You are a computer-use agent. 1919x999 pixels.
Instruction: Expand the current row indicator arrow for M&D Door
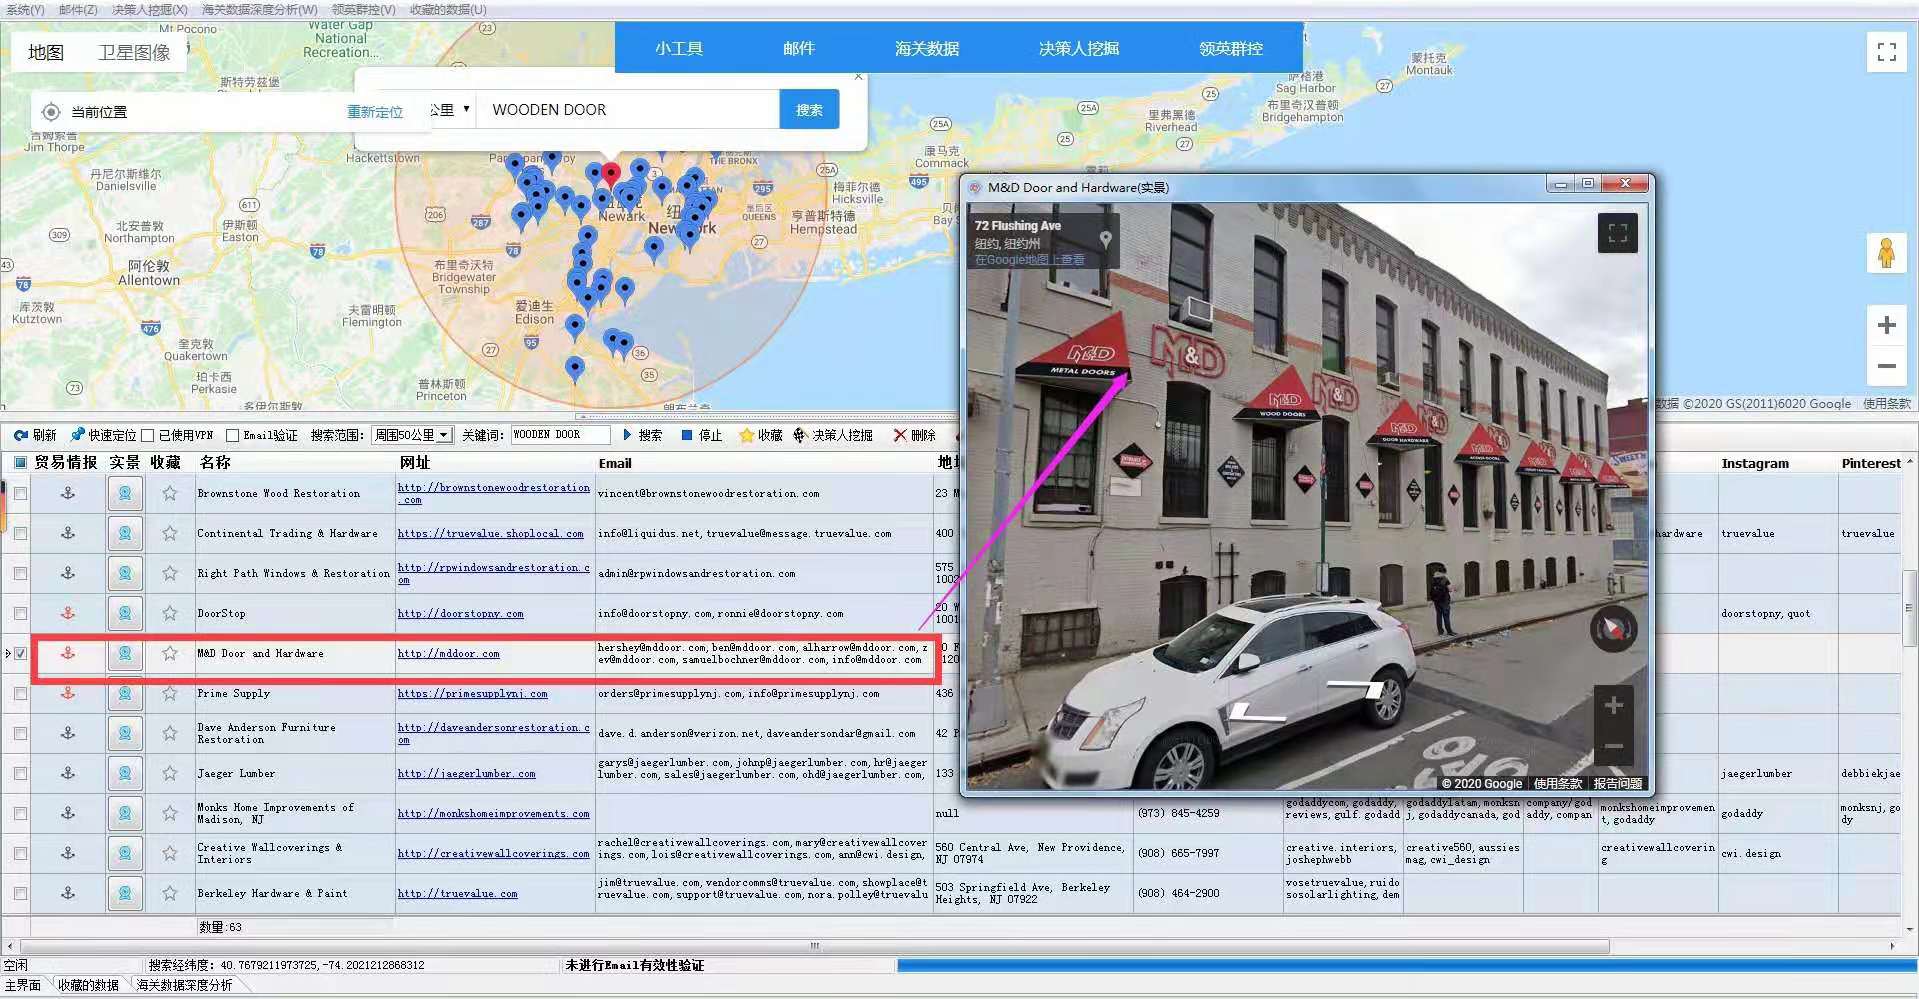click(x=8, y=653)
